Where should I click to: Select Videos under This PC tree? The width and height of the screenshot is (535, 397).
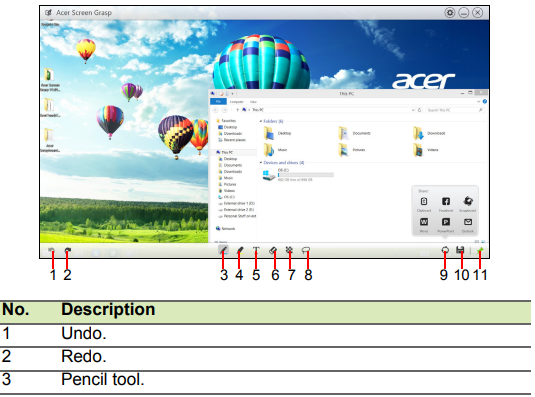tap(227, 191)
